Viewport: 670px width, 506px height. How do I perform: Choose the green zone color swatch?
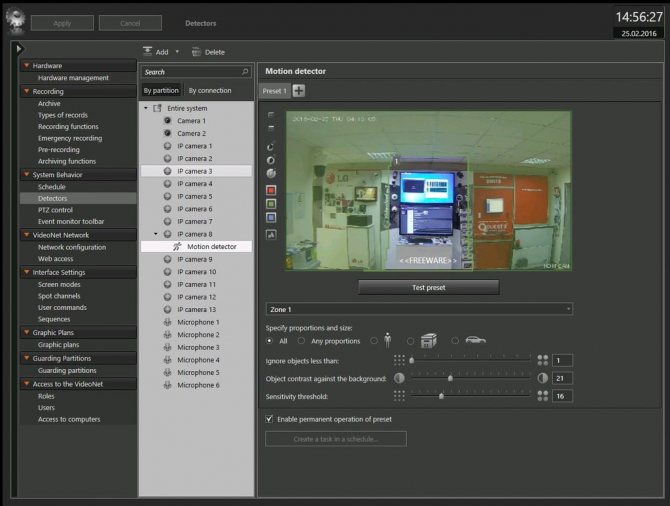[271, 204]
